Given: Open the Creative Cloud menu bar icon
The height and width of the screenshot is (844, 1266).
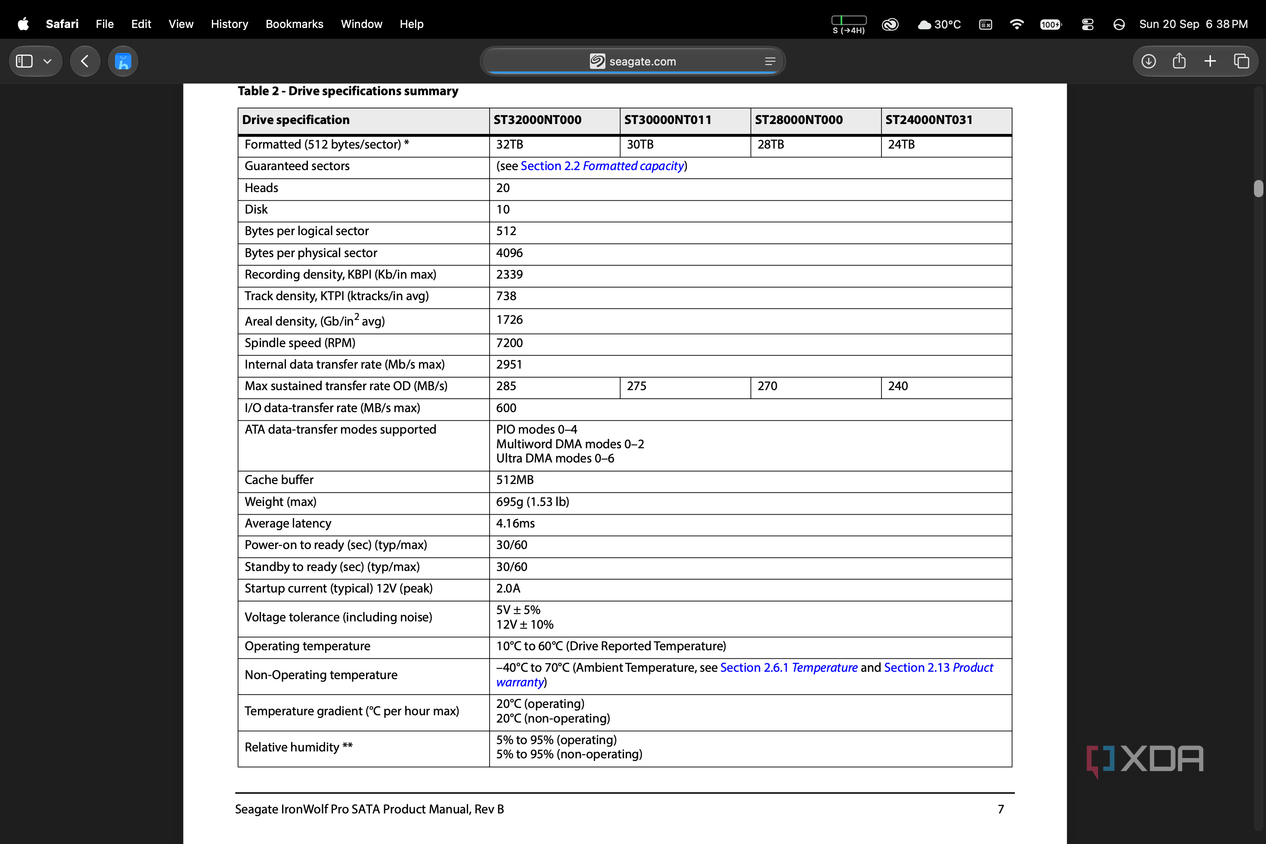Looking at the screenshot, I should coord(889,24).
